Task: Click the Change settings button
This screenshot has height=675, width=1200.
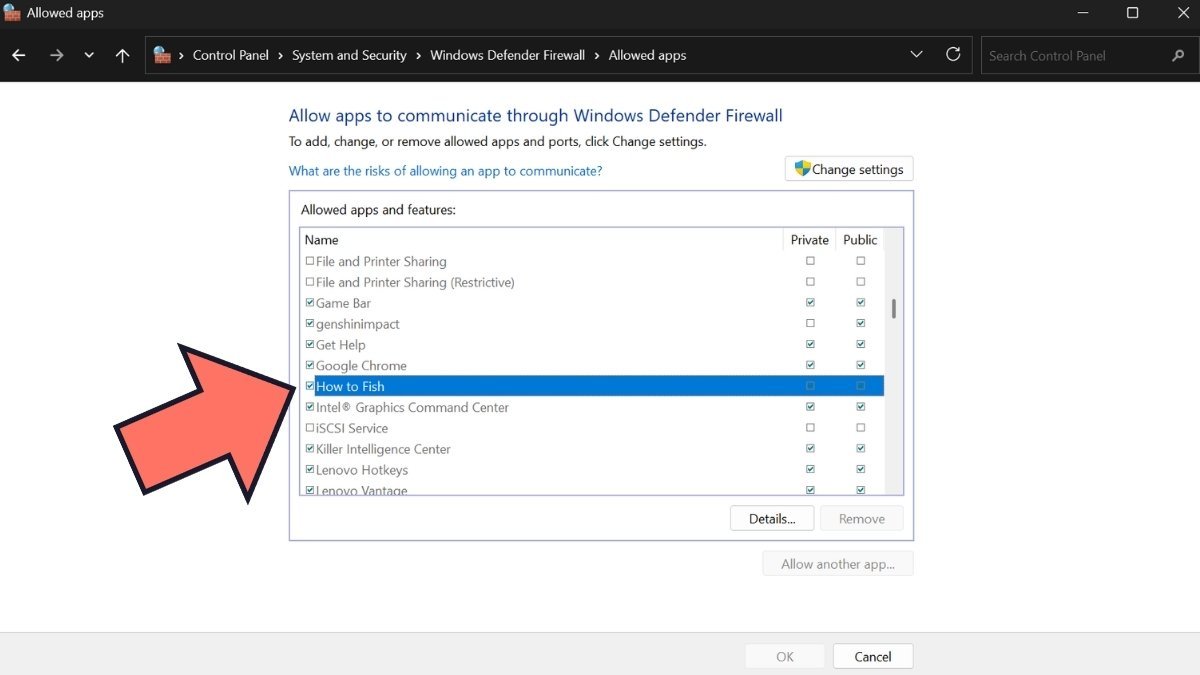Action: [x=849, y=169]
